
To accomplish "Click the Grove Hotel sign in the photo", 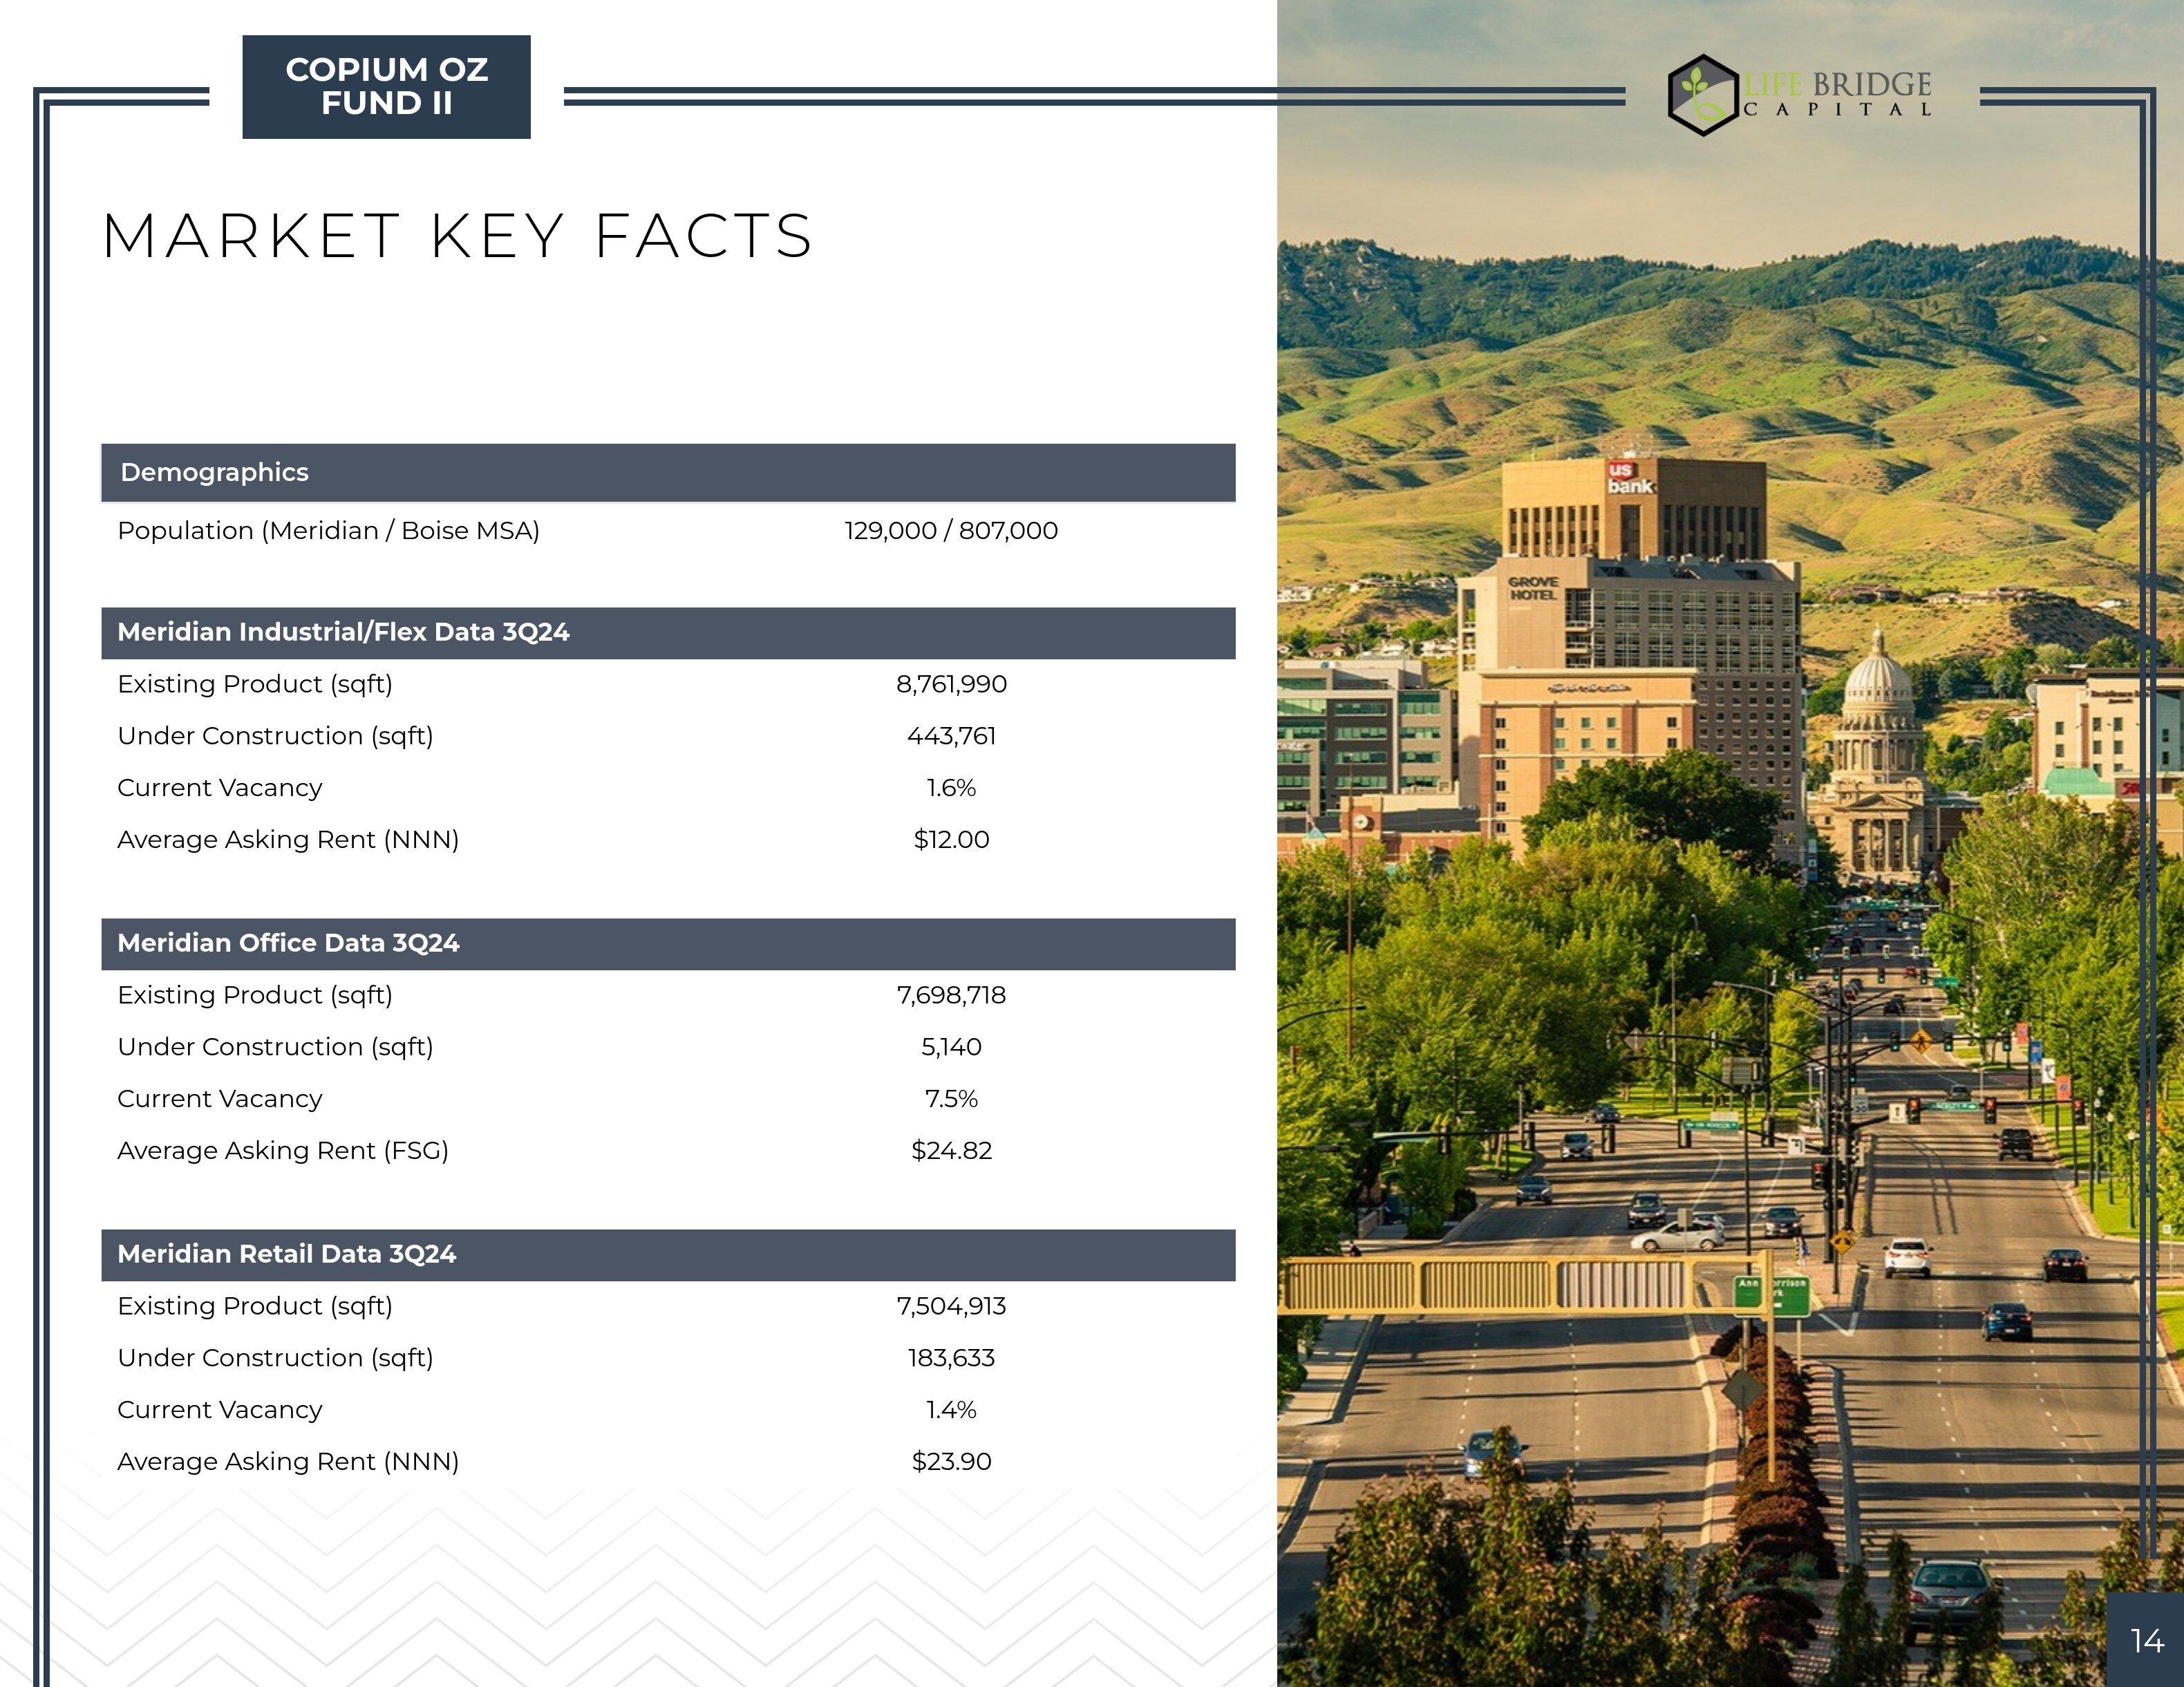I will point(1533,588).
